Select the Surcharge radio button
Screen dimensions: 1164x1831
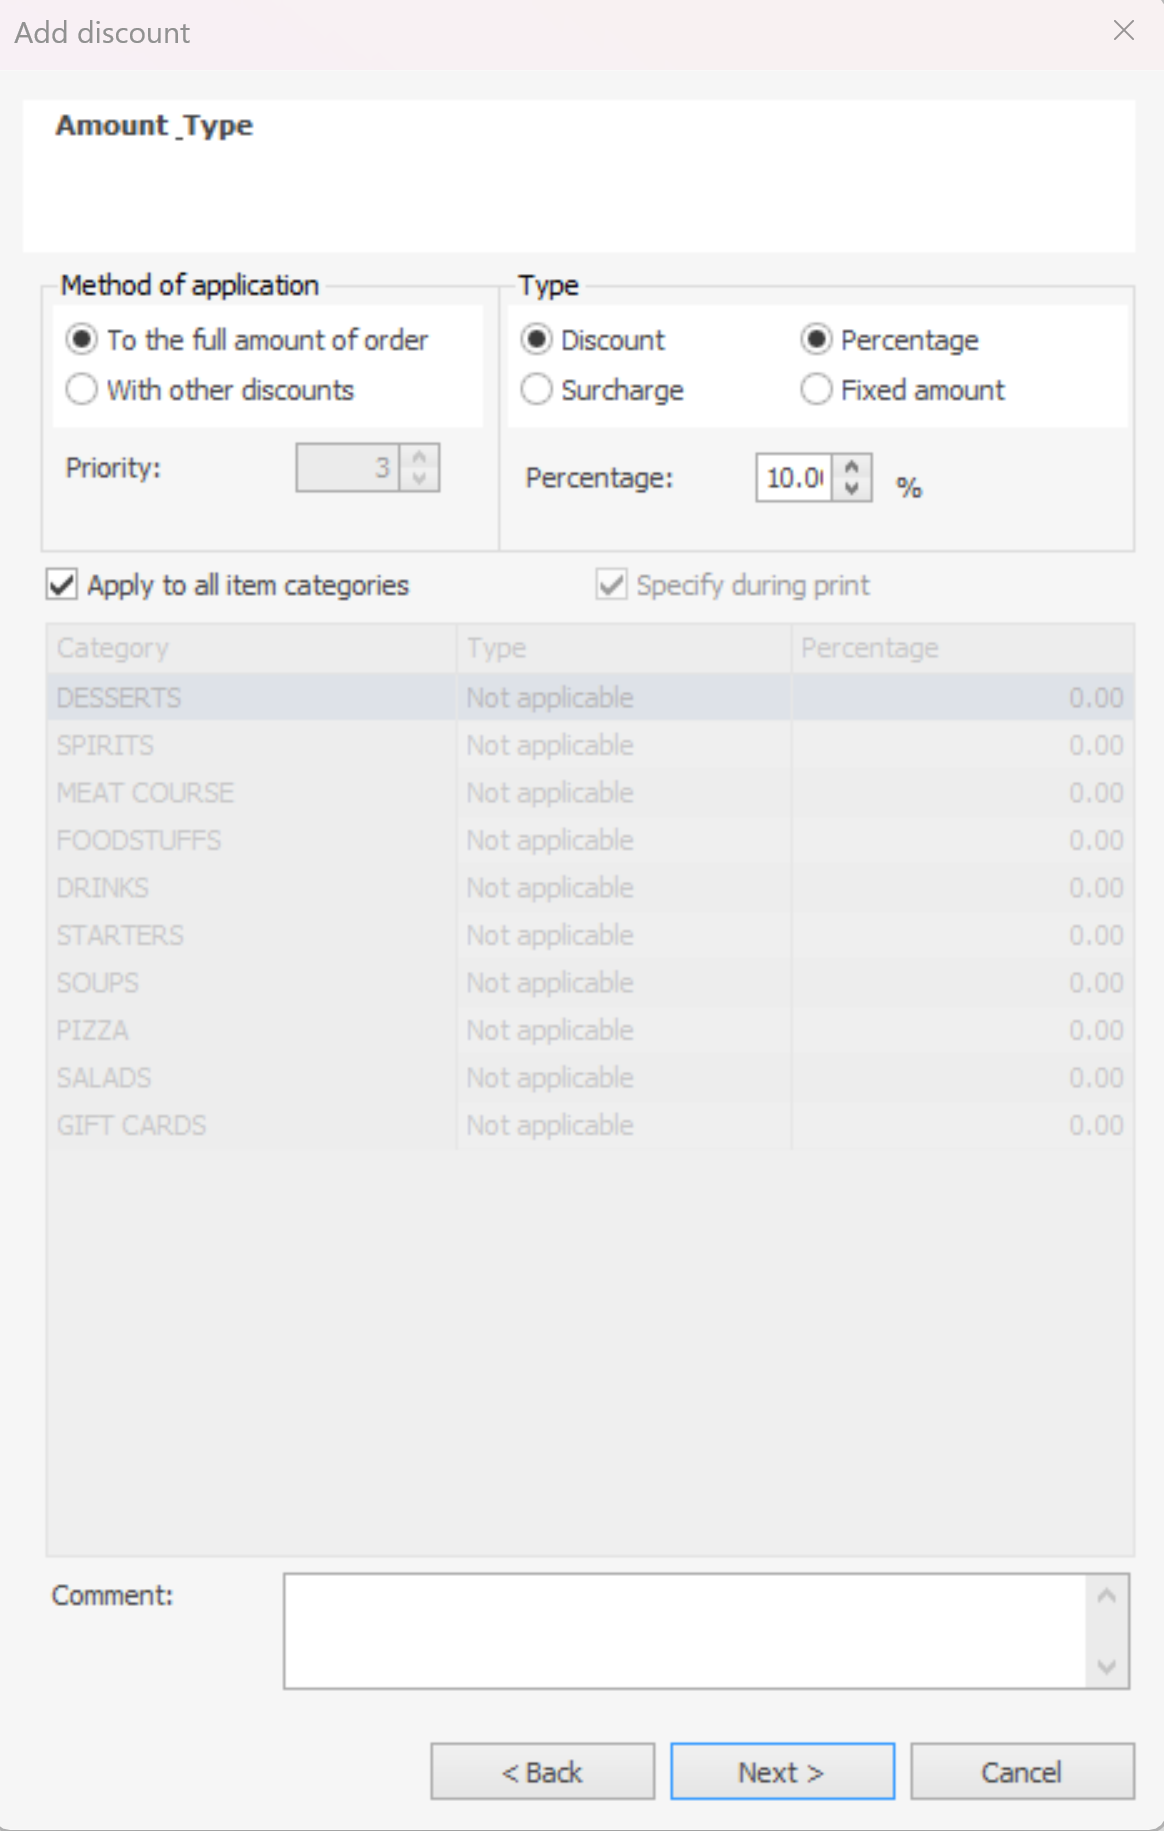pyautogui.click(x=537, y=389)
